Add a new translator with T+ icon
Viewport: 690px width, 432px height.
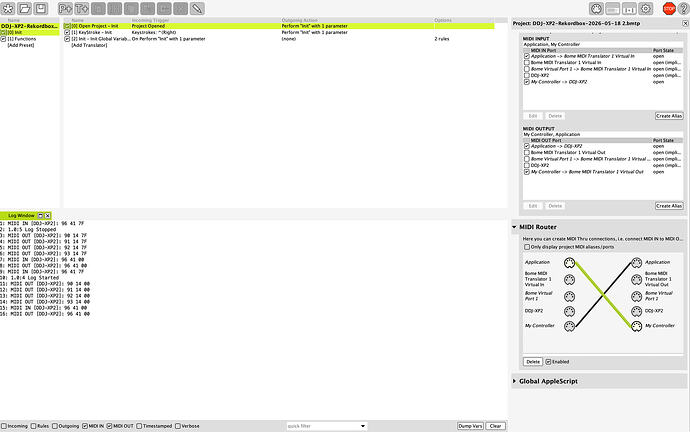pos(81,8)
